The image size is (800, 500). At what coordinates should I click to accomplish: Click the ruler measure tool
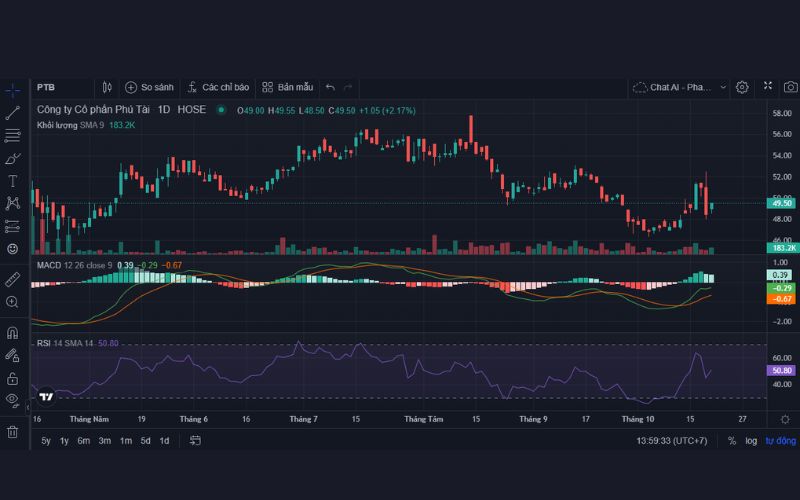pyautogui.click(x=13, y=278)
